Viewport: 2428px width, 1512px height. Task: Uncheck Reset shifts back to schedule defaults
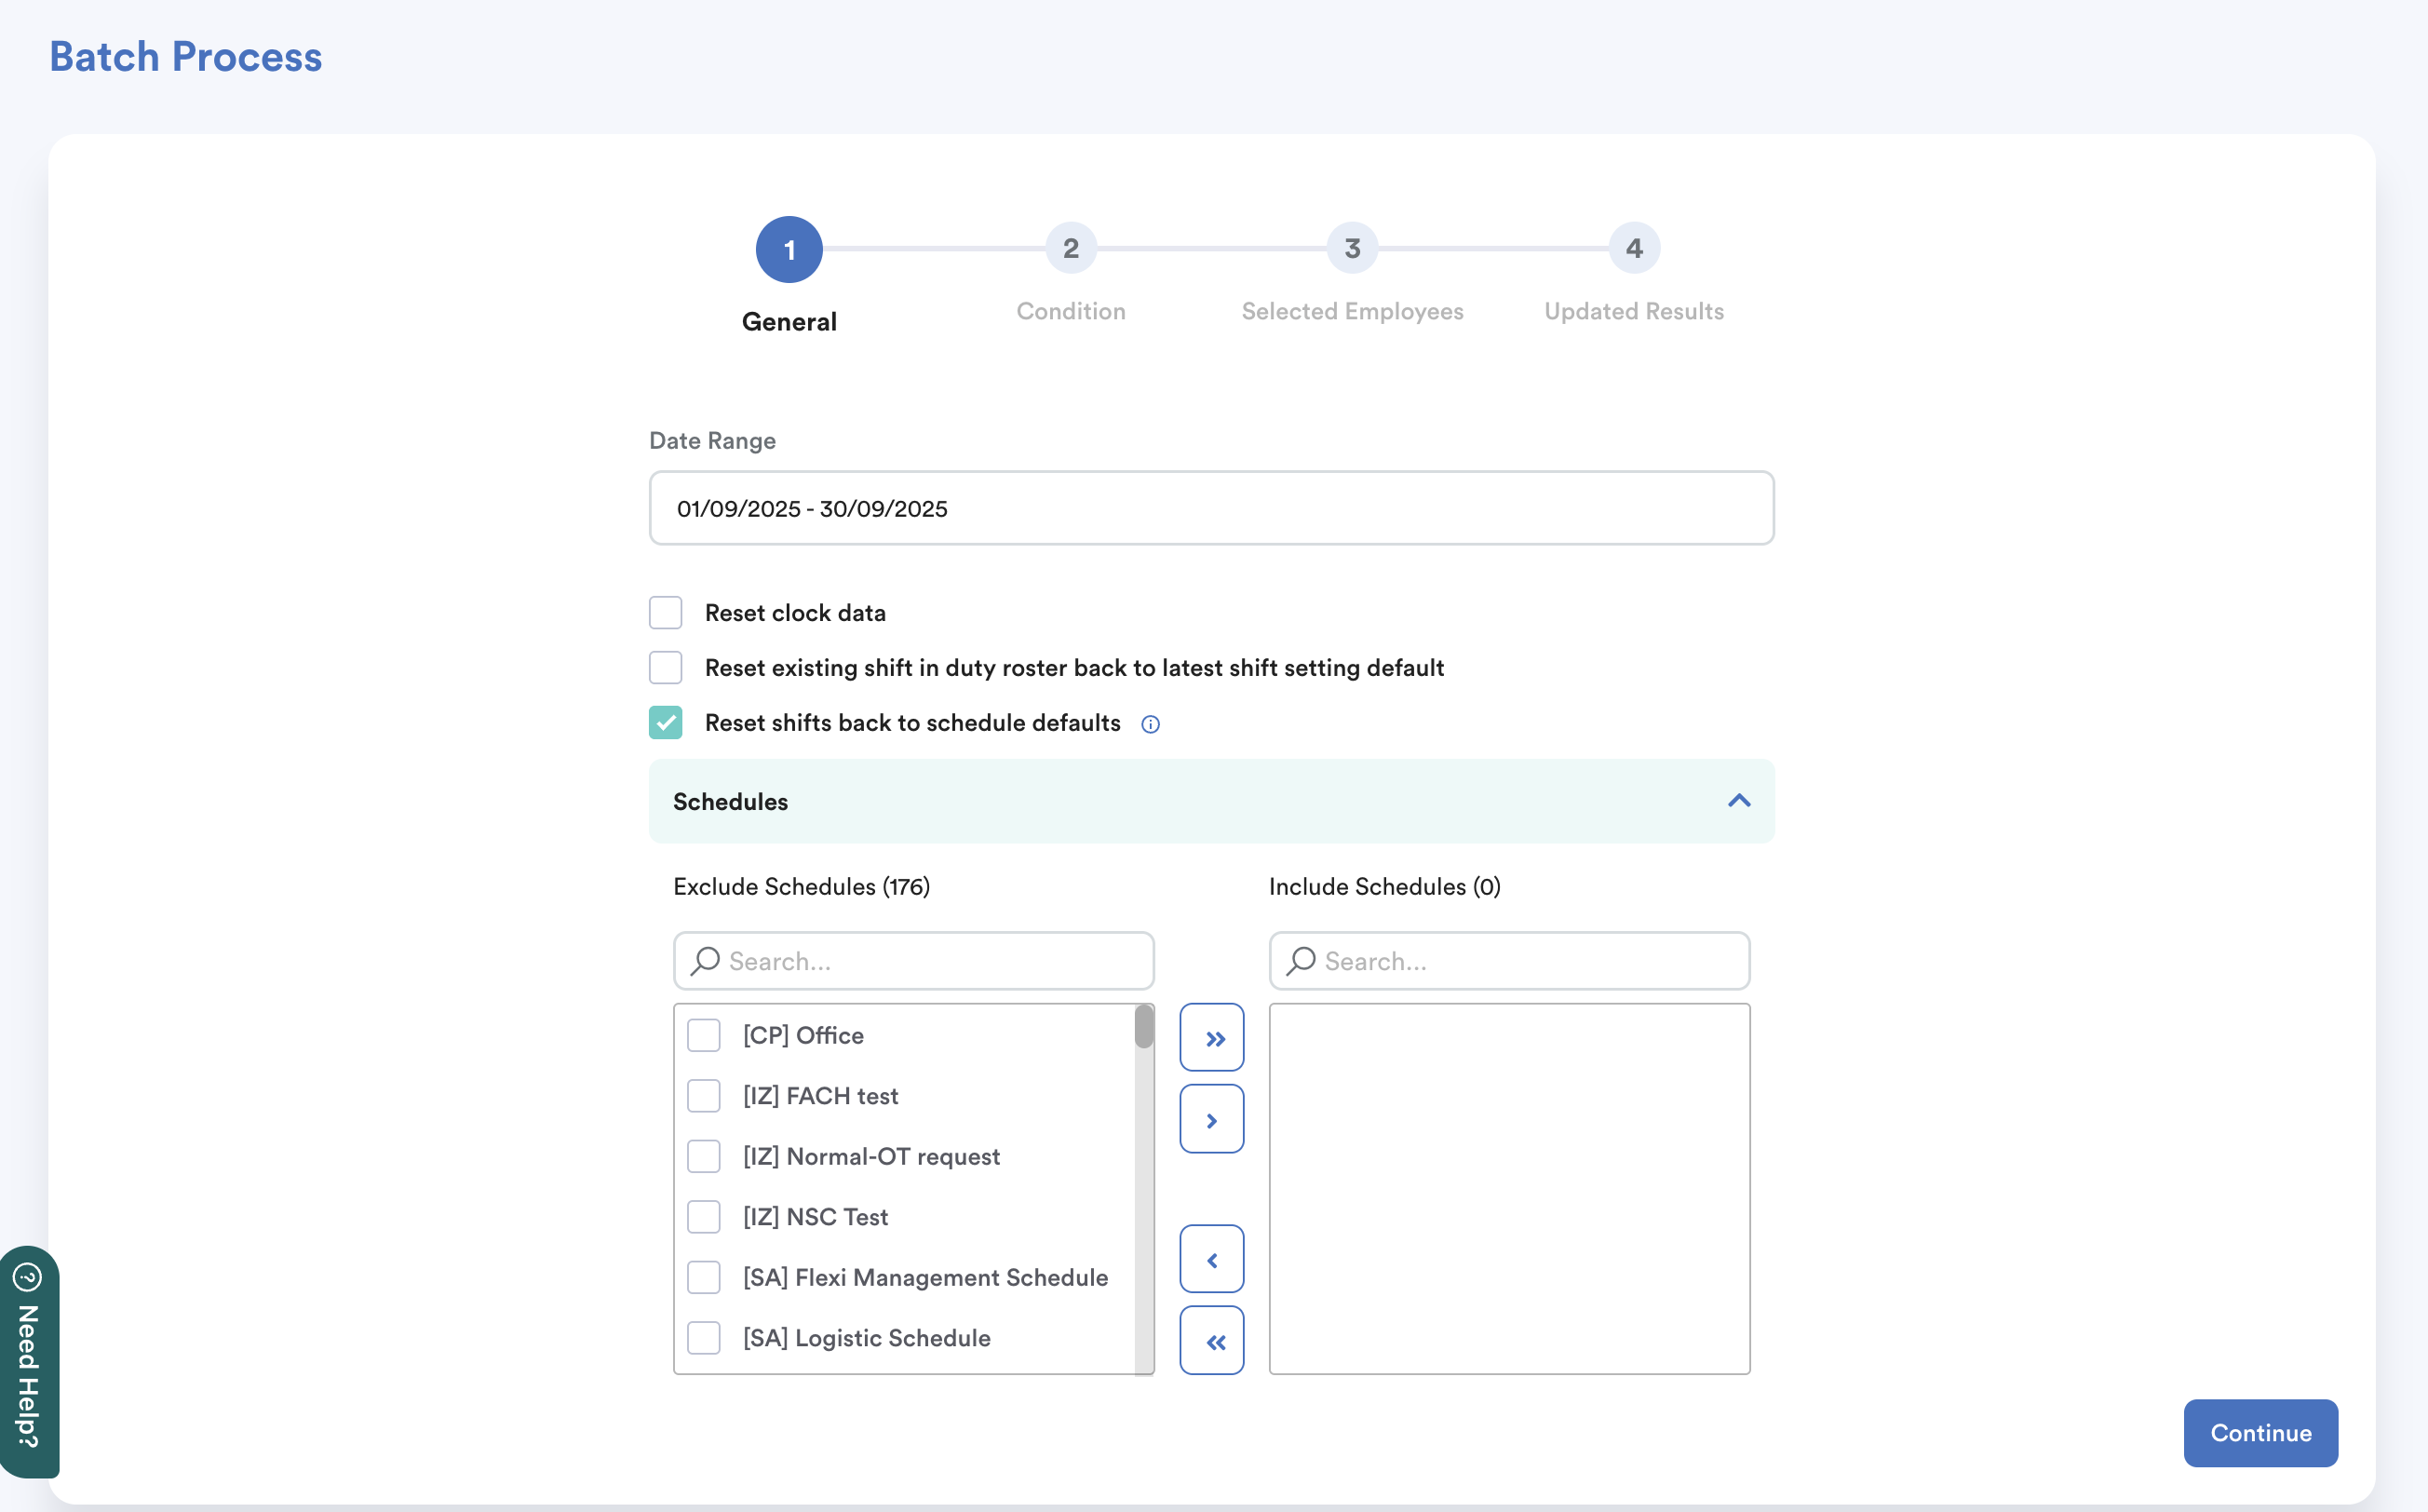click(665, 723)
